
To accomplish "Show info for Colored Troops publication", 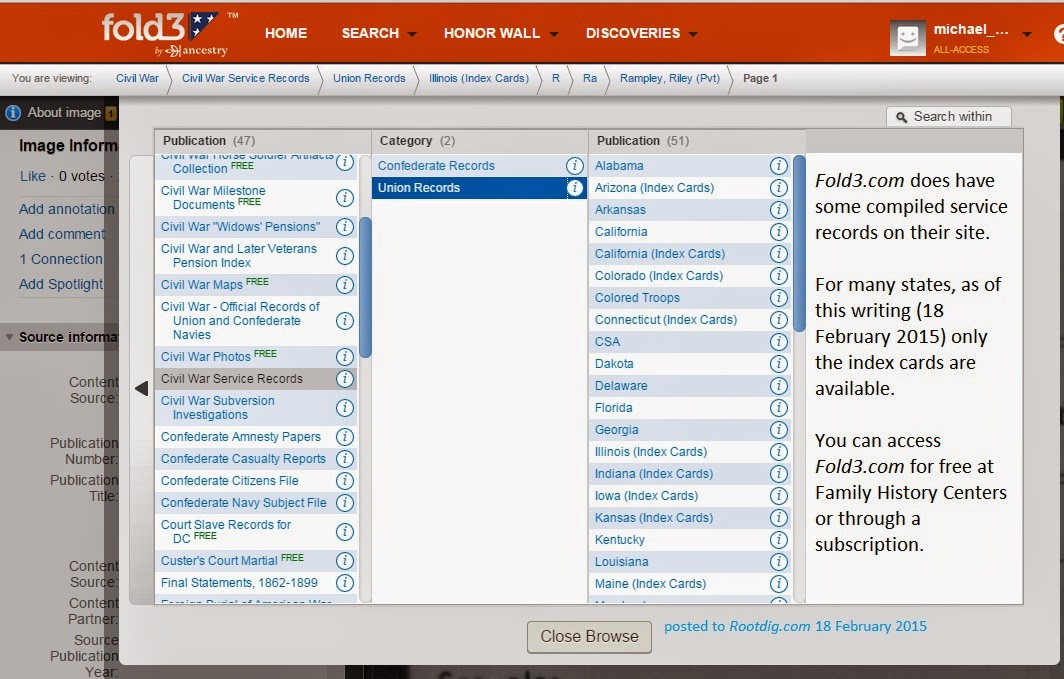I will 778,298.
